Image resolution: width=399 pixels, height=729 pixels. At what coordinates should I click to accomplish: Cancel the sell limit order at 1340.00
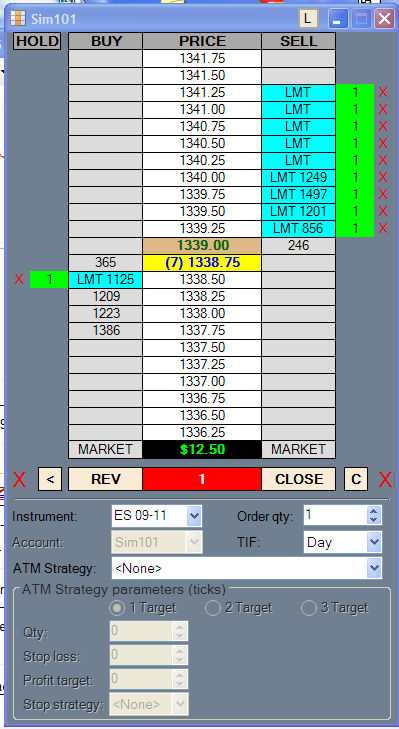tap(383, 177)
